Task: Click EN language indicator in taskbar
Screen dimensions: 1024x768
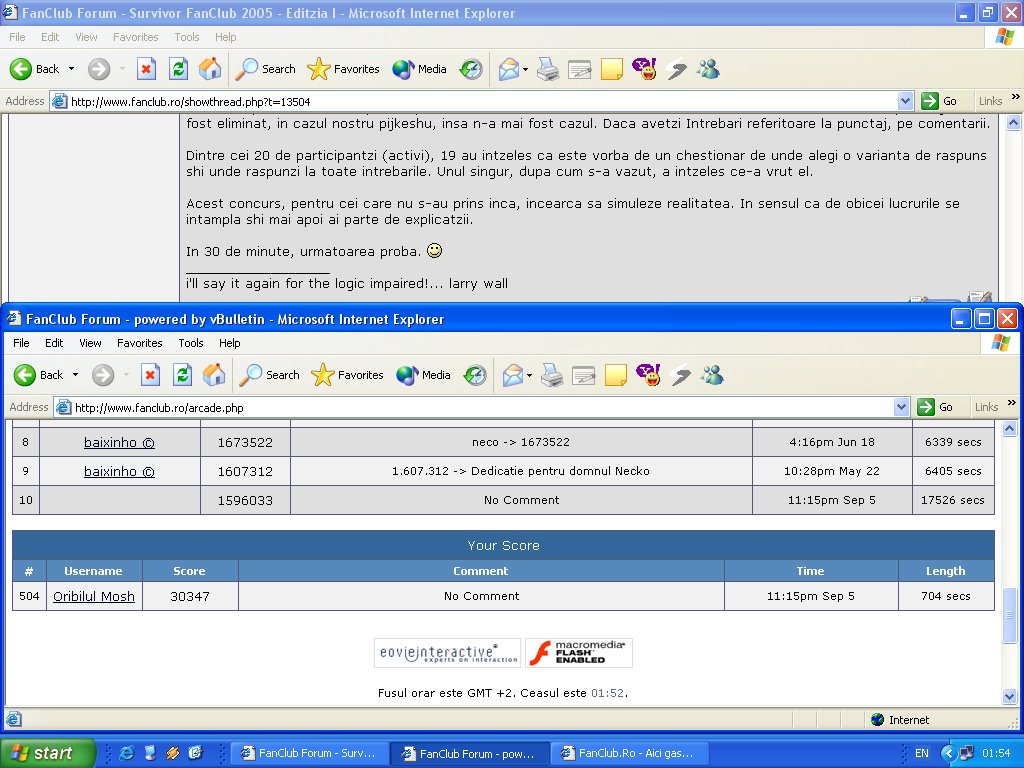Action: tap(921, 753)
